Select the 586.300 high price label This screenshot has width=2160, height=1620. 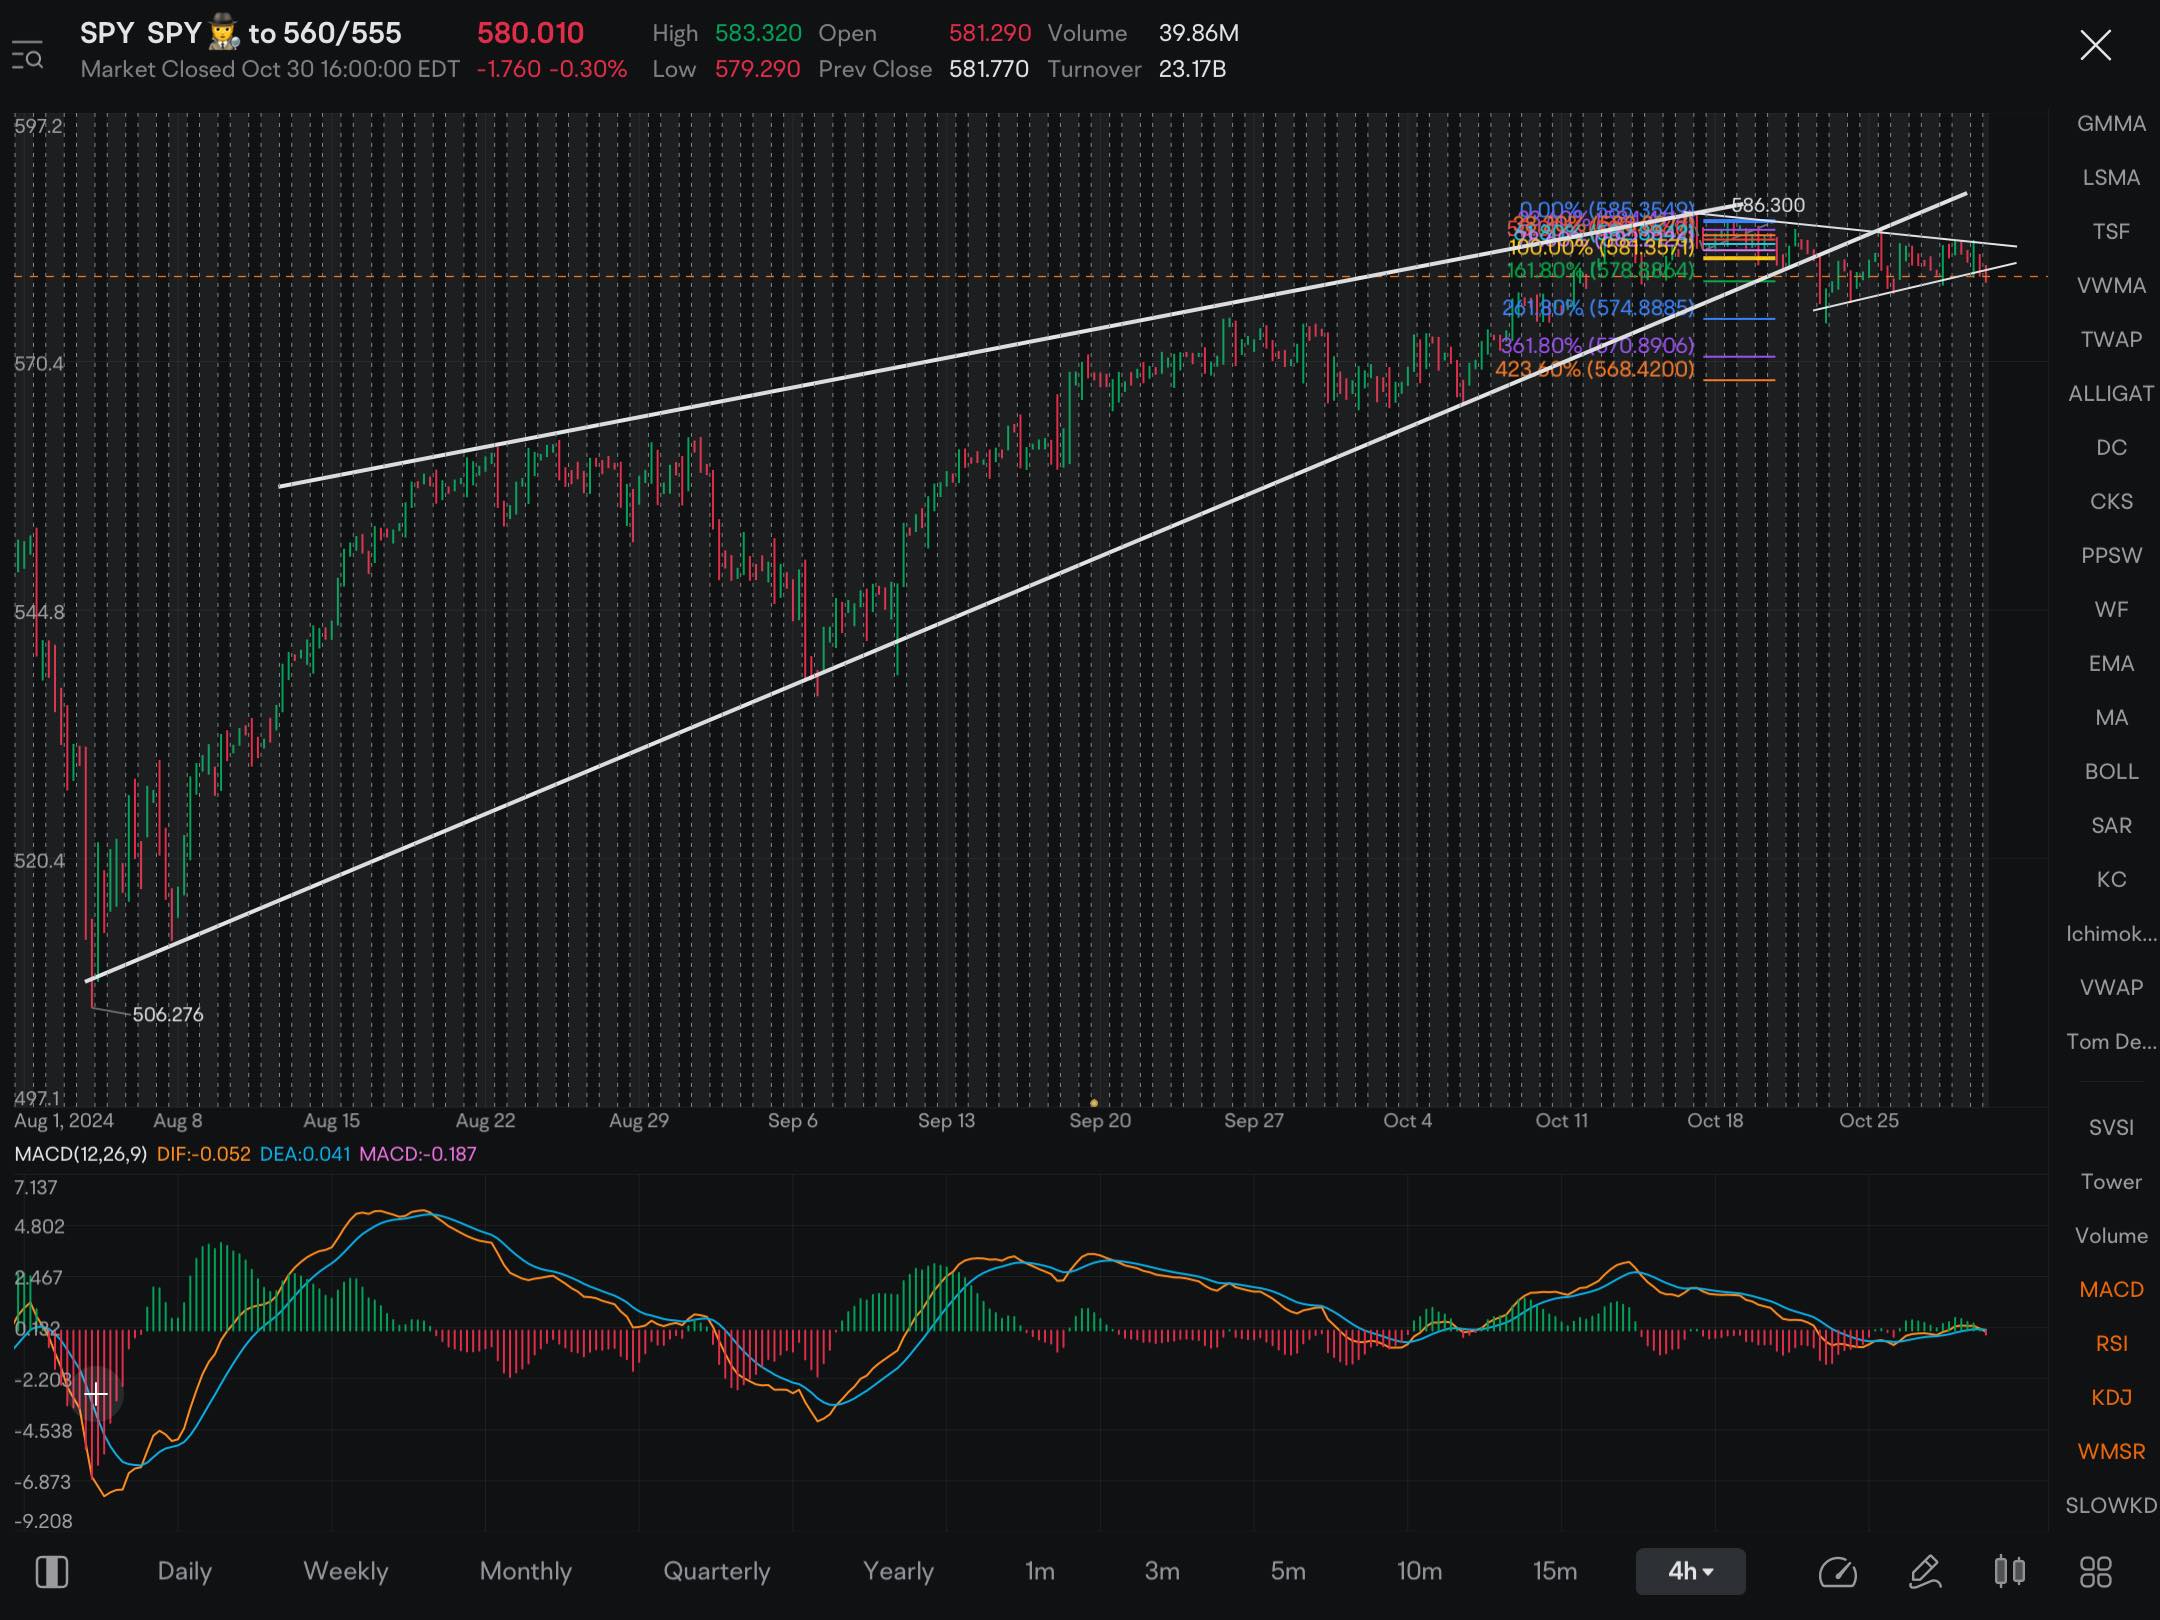(1768, 205)
